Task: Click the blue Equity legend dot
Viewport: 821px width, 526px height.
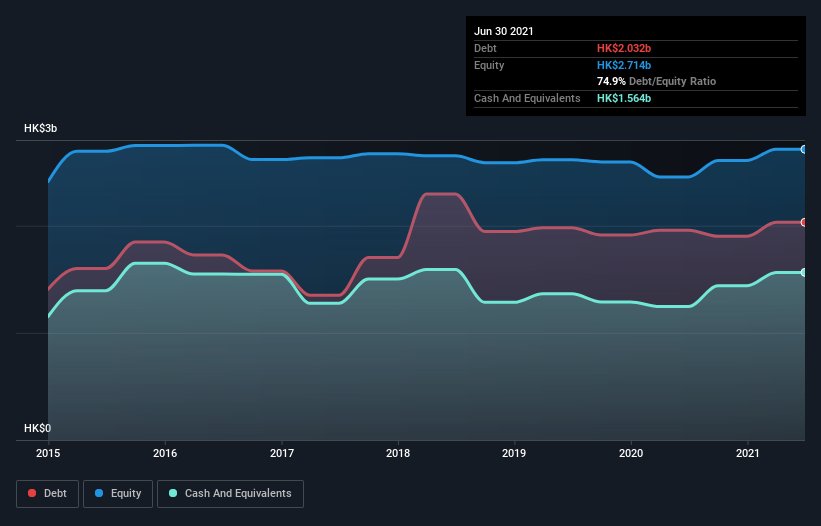Action: point(99,493)
